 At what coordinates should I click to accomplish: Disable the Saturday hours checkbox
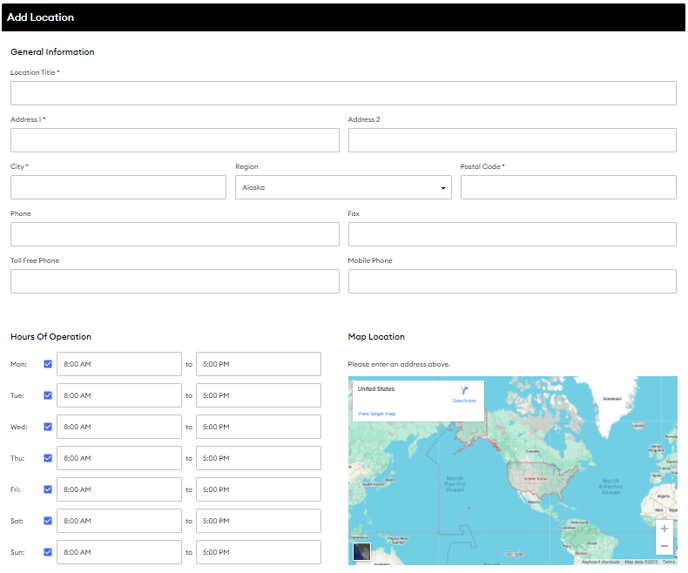(x=48, y=521)
